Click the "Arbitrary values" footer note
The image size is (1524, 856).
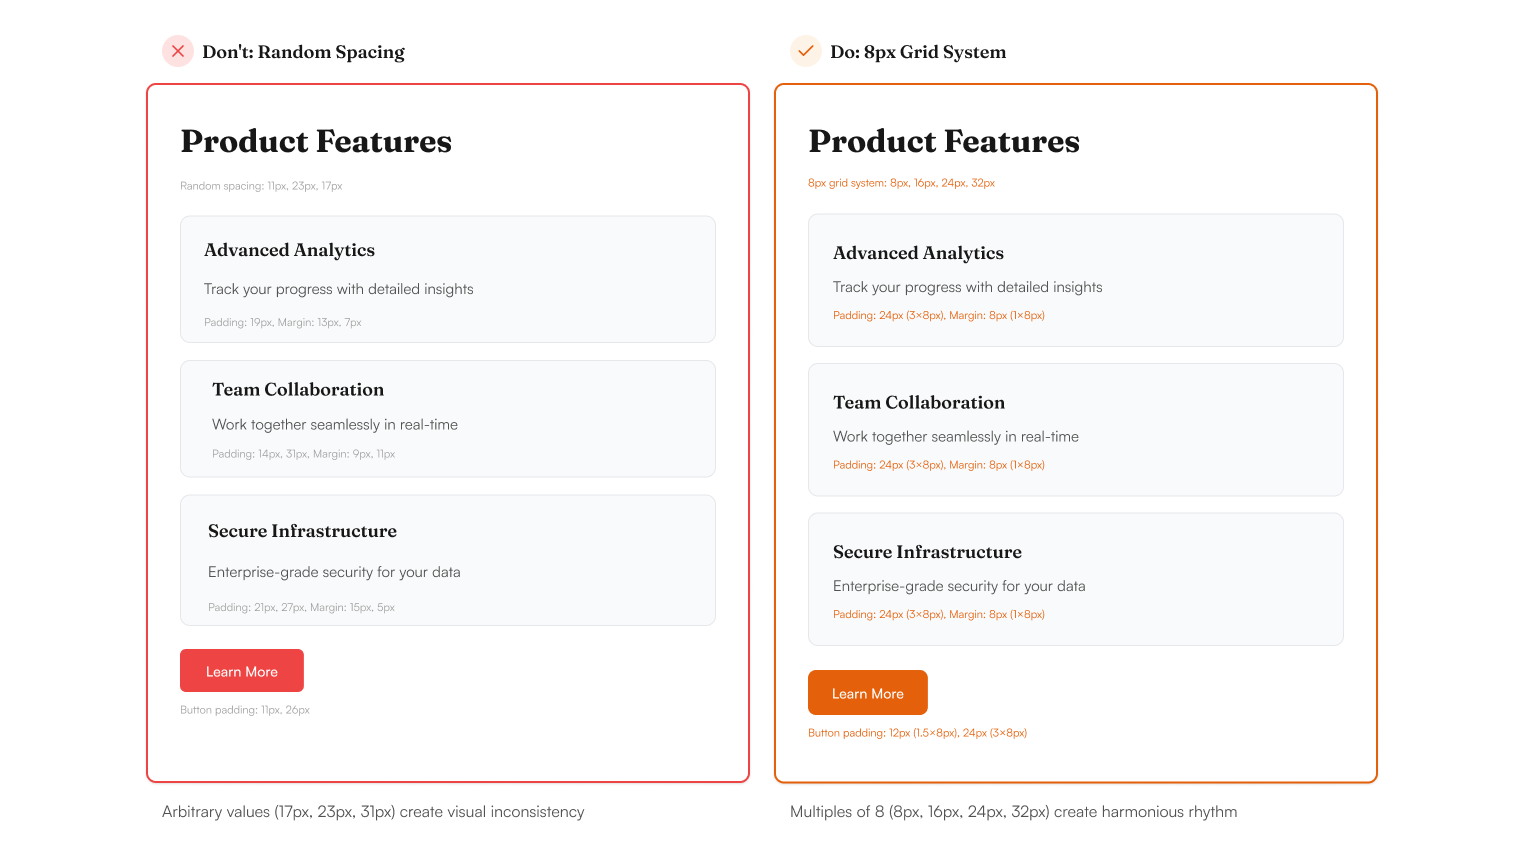click(x=373, y=812)
